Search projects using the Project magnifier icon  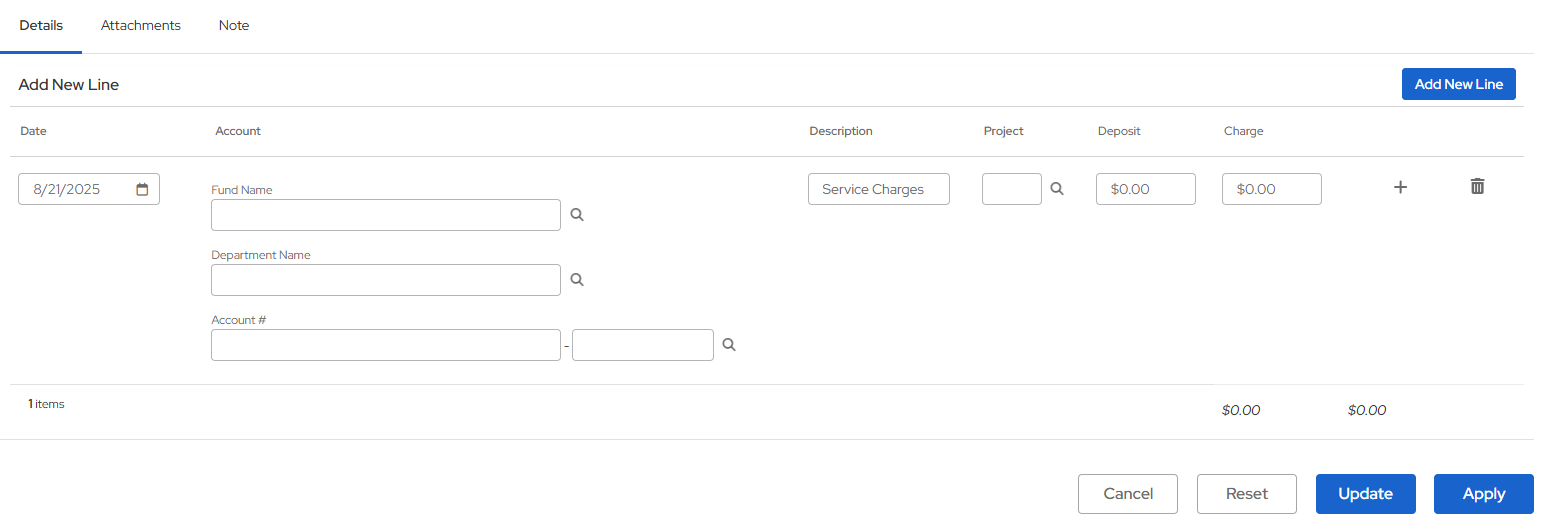click(x=1057, y=189)
